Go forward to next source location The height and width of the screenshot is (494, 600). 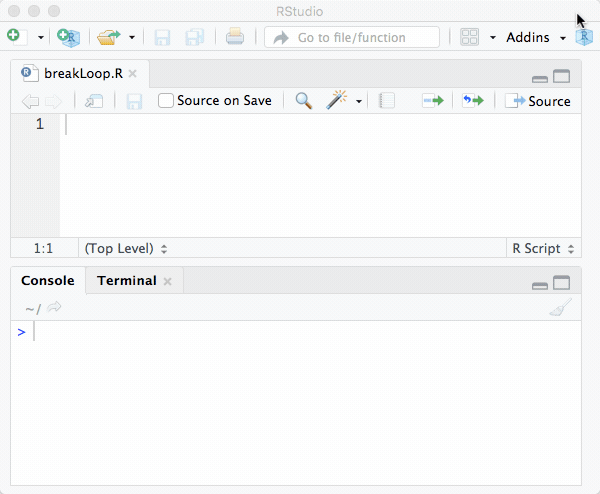click(x=53, y=101)
